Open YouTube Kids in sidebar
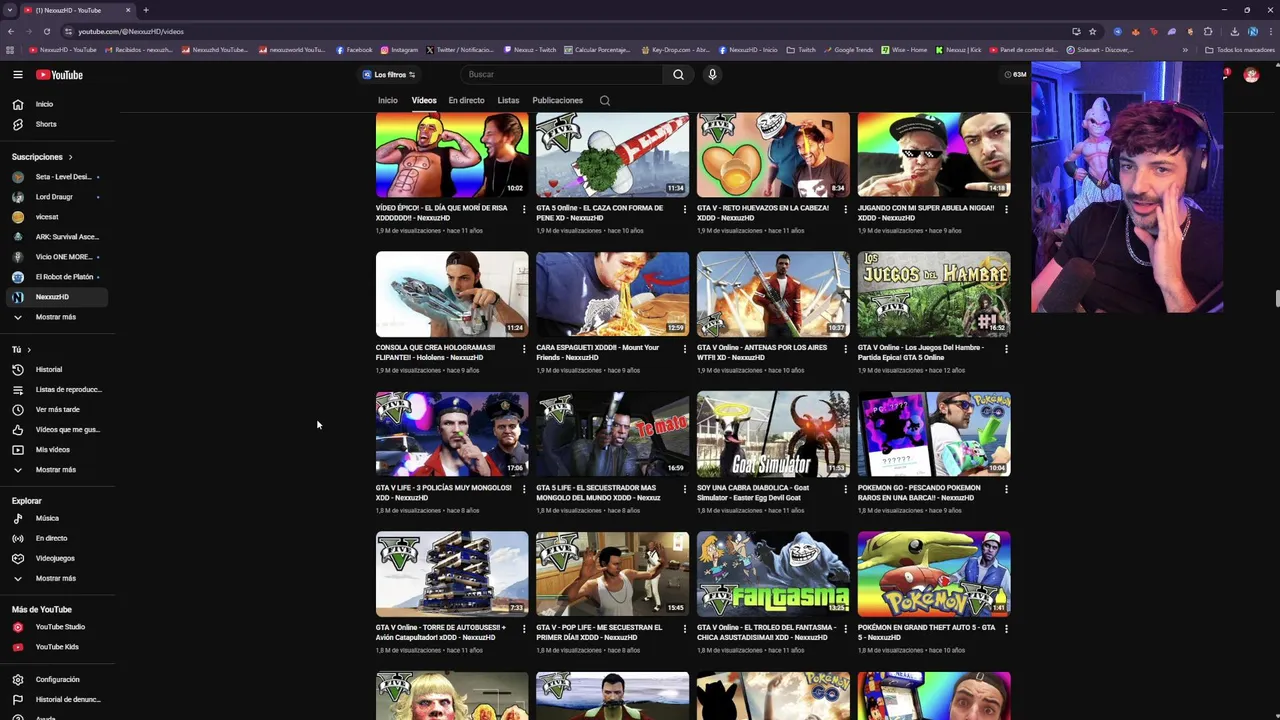This screenshot has width=1280, height=720. click(x=57, y=647)
